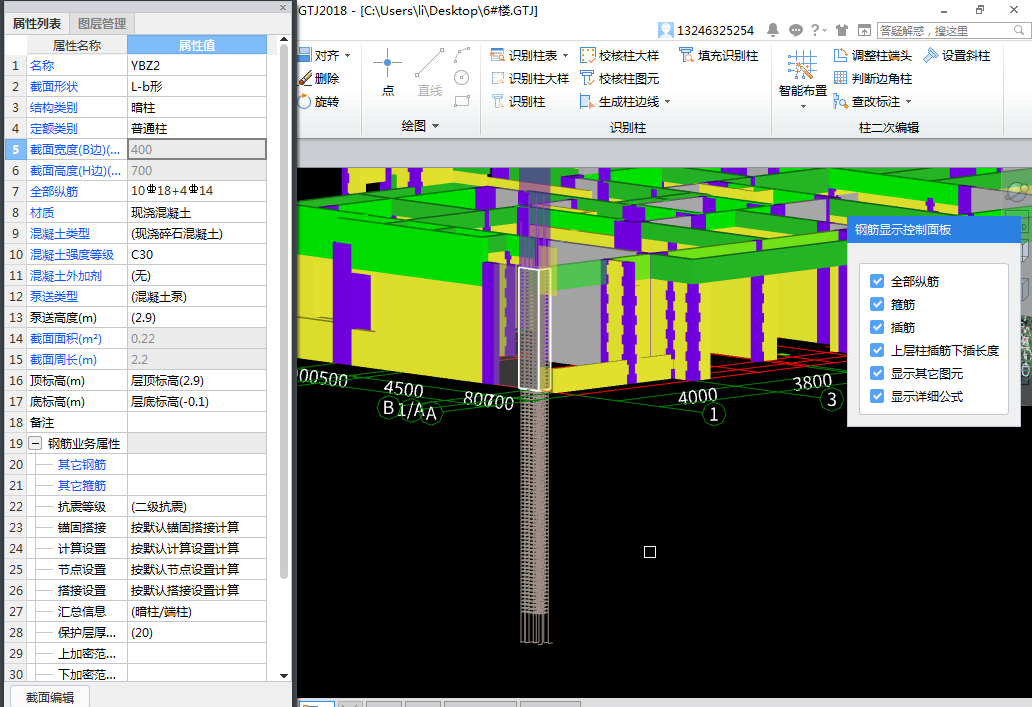Viewport: 1032px width, 707px height.
Task: Click 校核柱大样 tool
Action: point(619,55)
